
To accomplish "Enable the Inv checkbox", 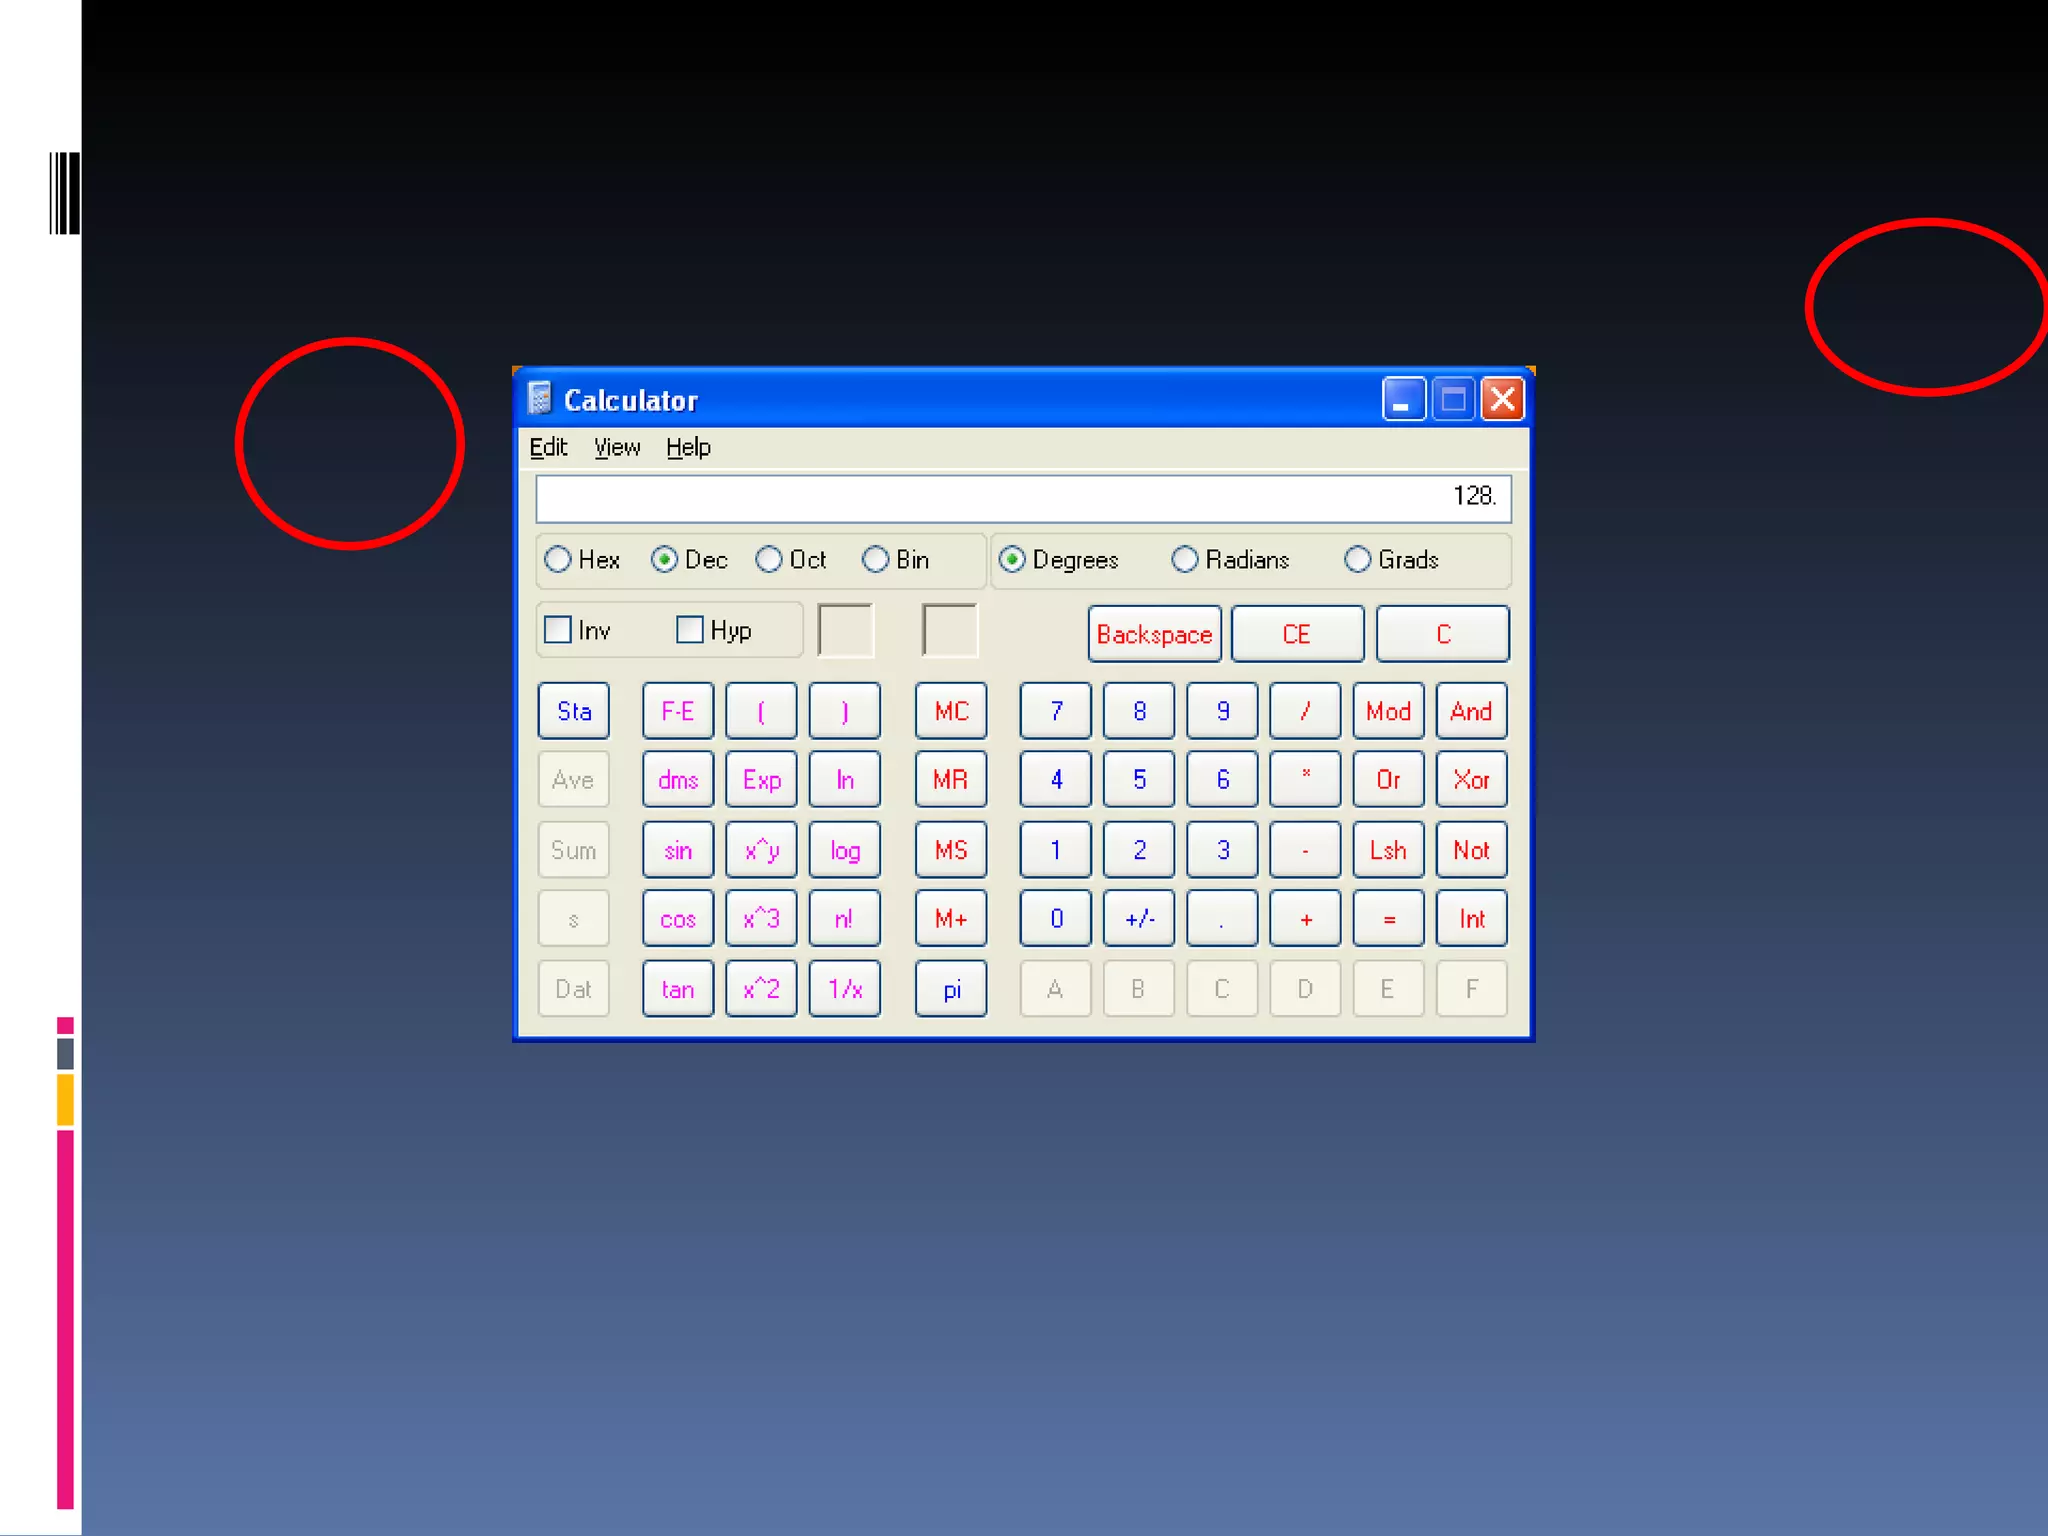I will coord(558,630).
